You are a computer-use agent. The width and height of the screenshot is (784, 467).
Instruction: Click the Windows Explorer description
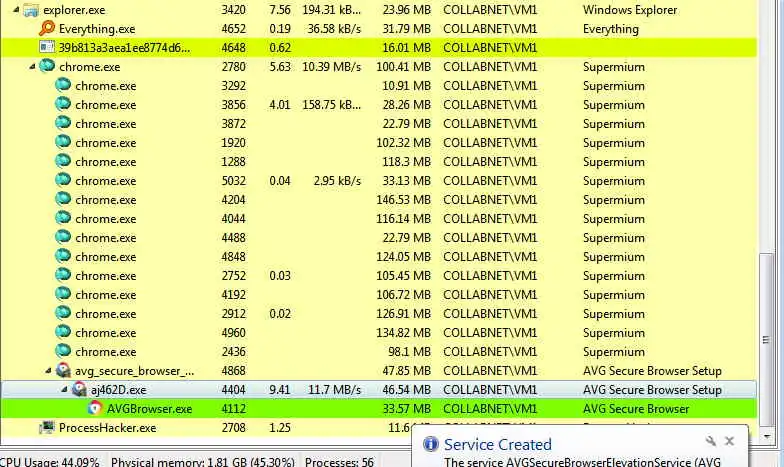tap(630, 10)
